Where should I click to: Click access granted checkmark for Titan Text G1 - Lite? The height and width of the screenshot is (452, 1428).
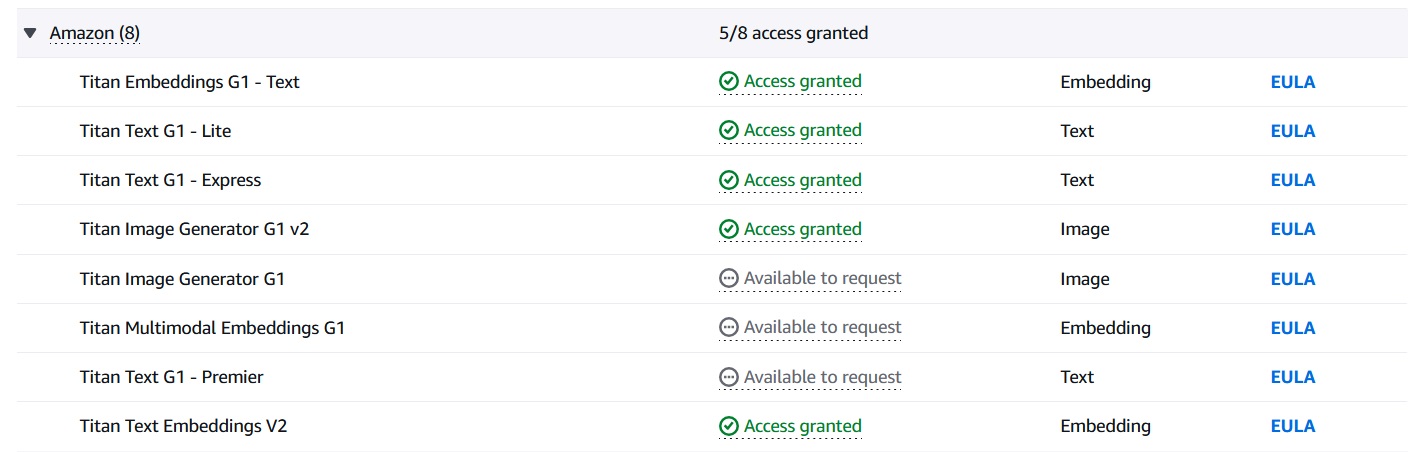[x=729, y=131]
